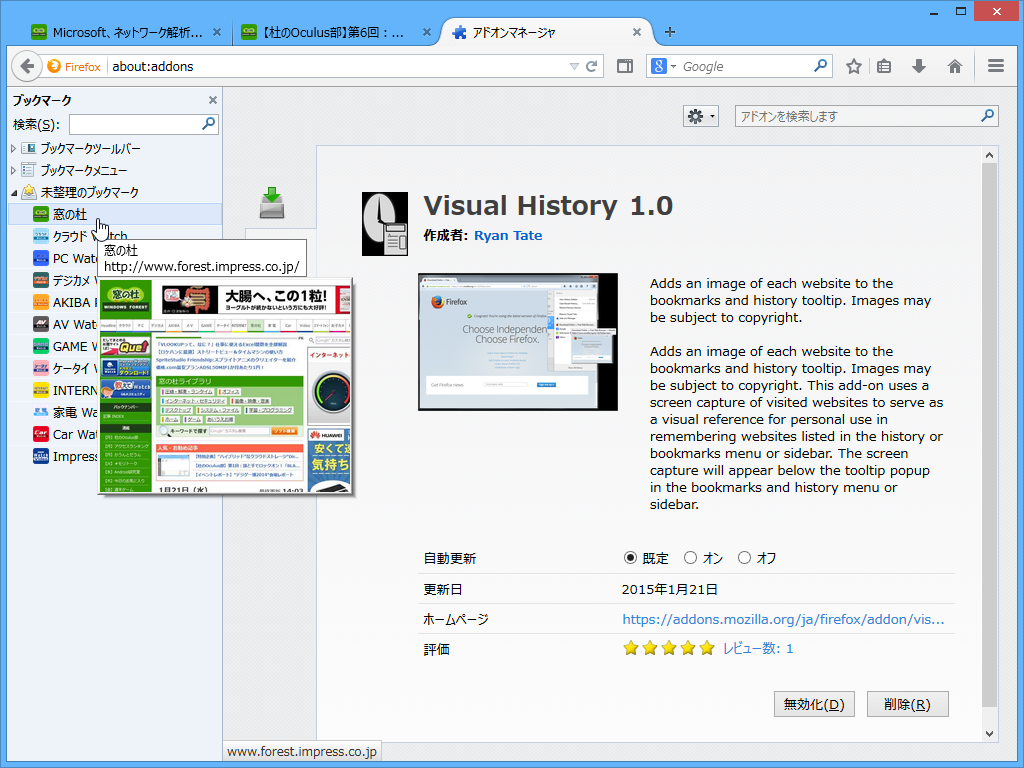Expand ブックマークツールバー folder
Screen dimensions: 1024x768
tap(14, 149)
